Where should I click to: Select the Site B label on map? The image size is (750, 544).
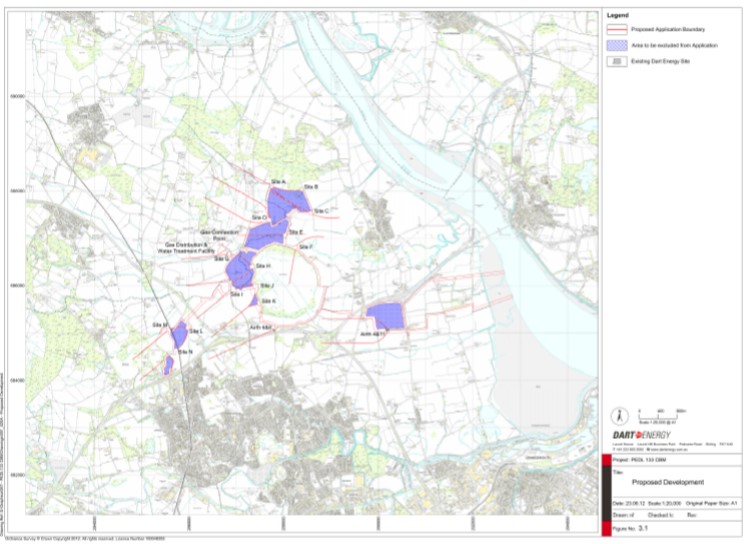click(309, 187)
